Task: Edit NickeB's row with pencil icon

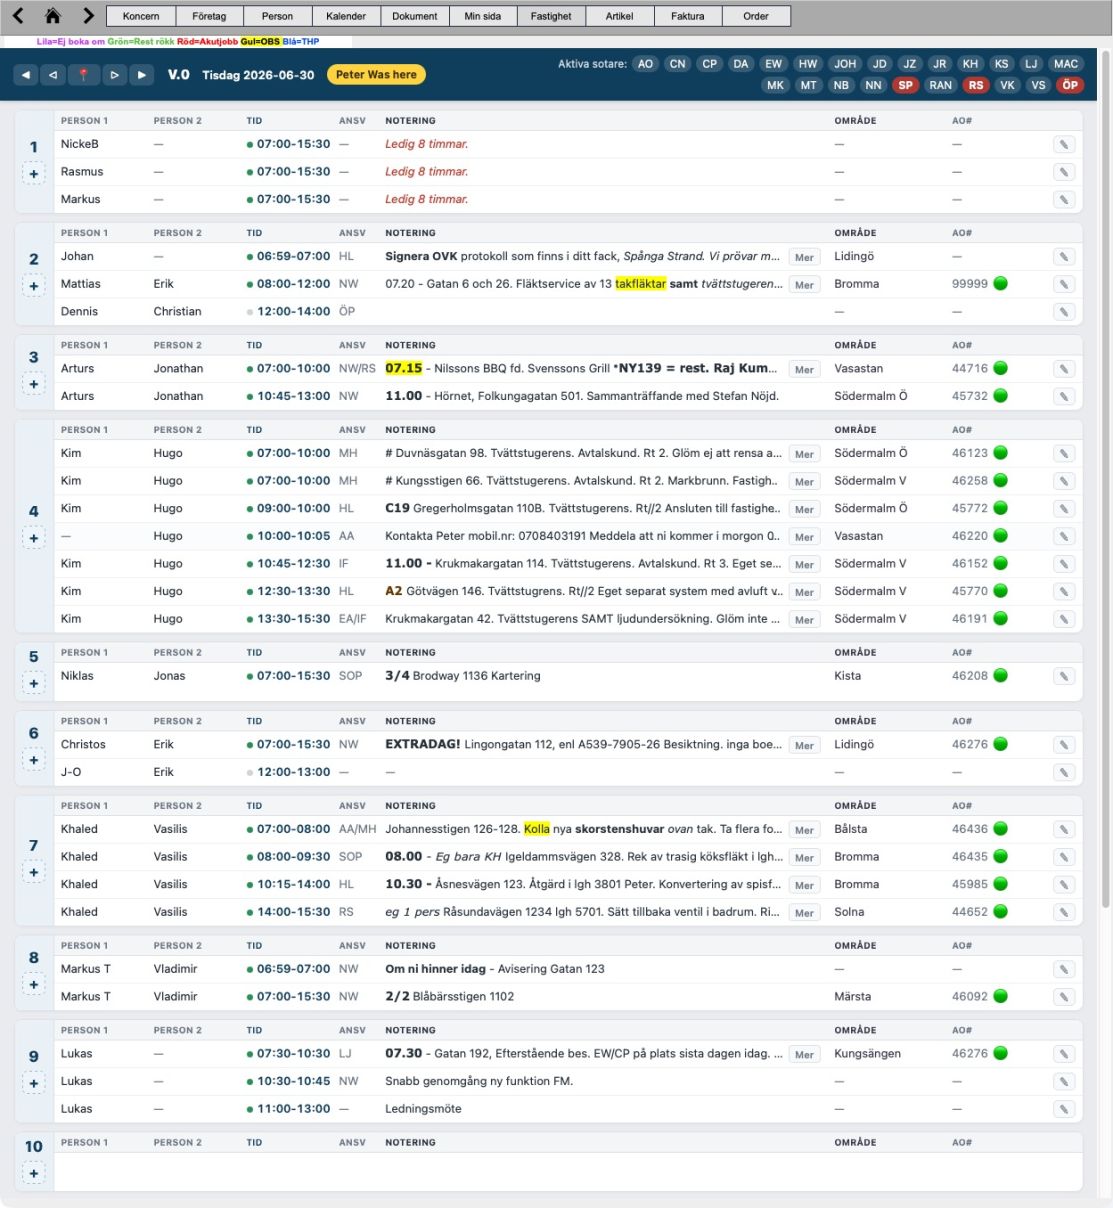Action: click(x=1064, y=145)
